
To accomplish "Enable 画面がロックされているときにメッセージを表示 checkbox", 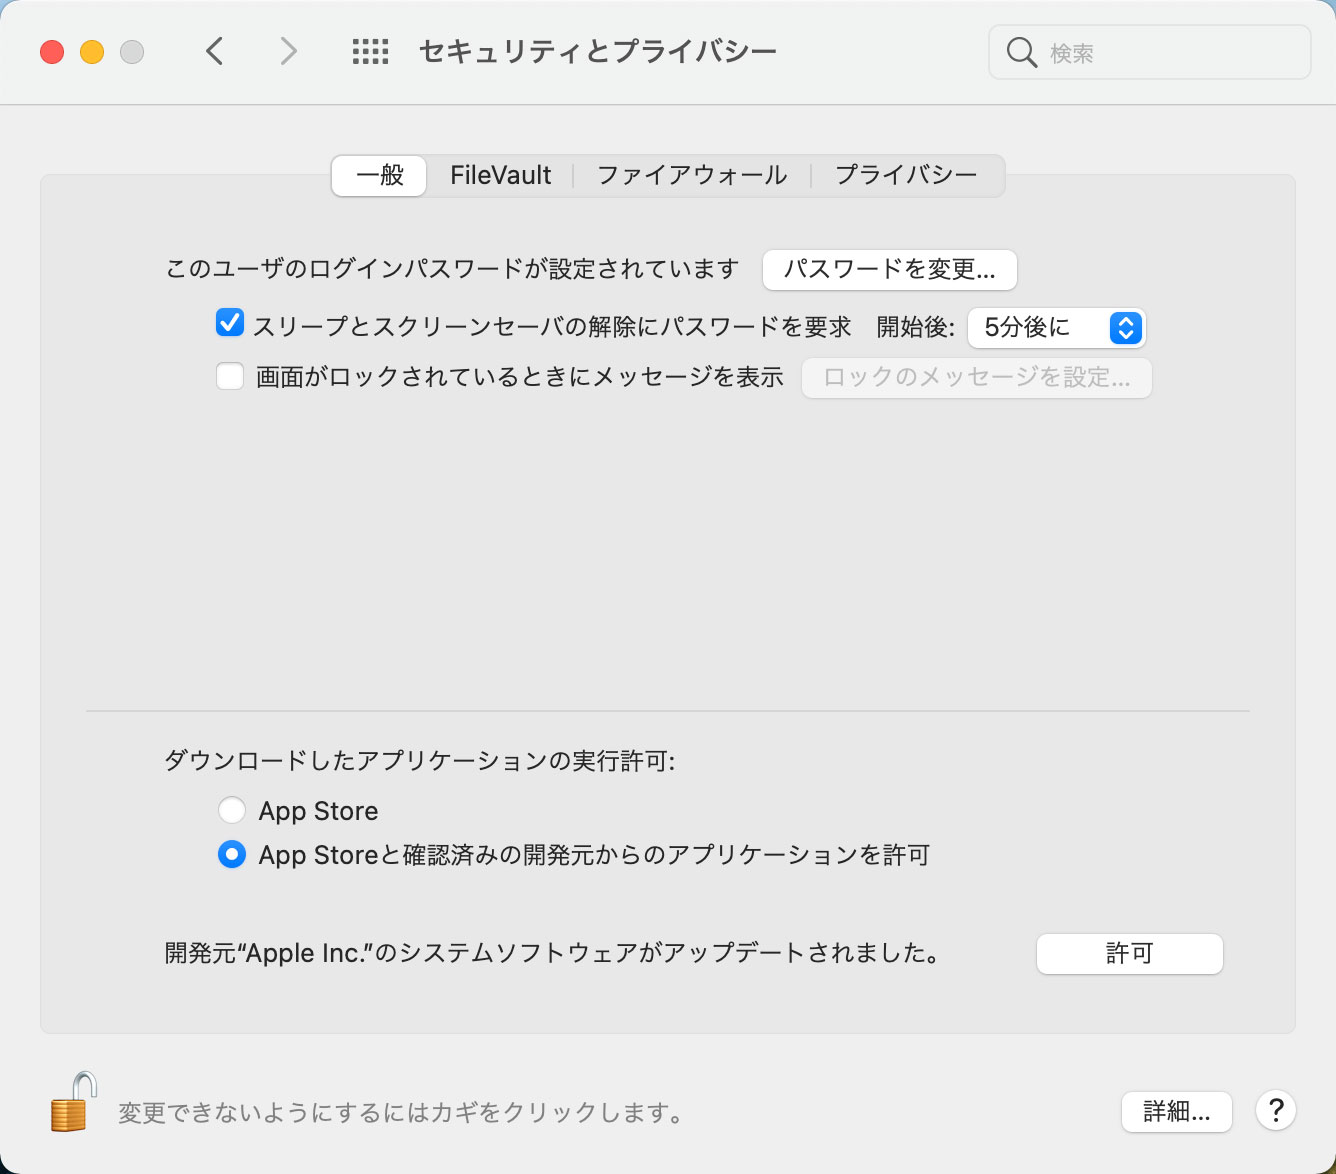I will (230, 377).
